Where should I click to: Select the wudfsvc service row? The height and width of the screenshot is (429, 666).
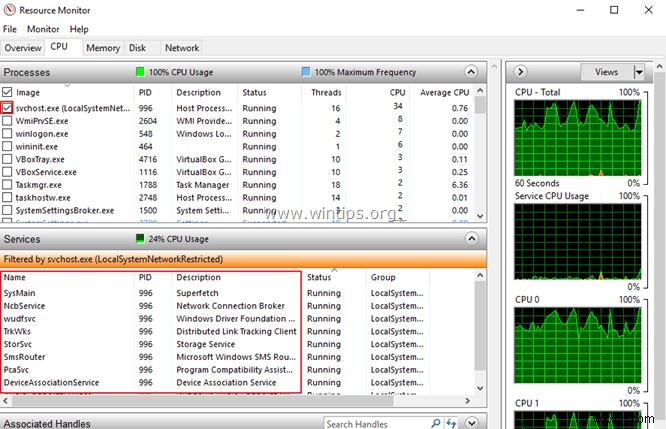point(215,319)
